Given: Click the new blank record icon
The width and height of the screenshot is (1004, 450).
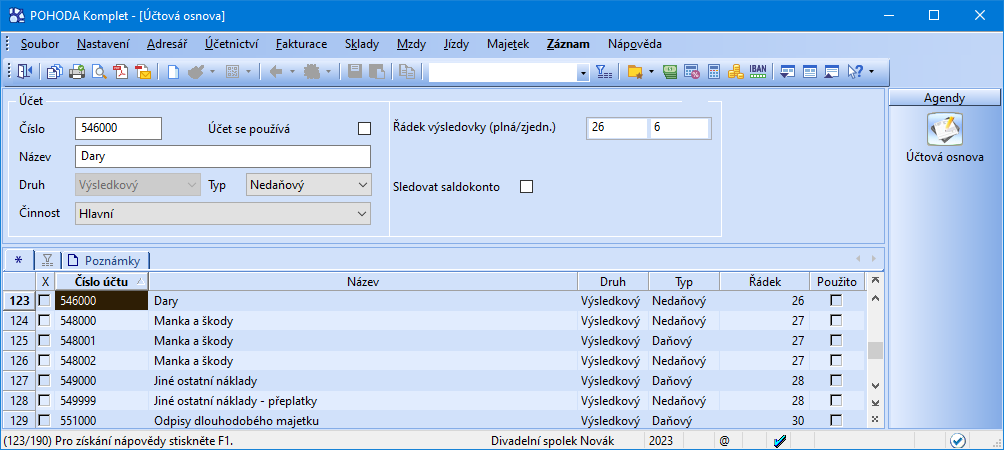Looking at the screenshot, I should tap(173, 72).
